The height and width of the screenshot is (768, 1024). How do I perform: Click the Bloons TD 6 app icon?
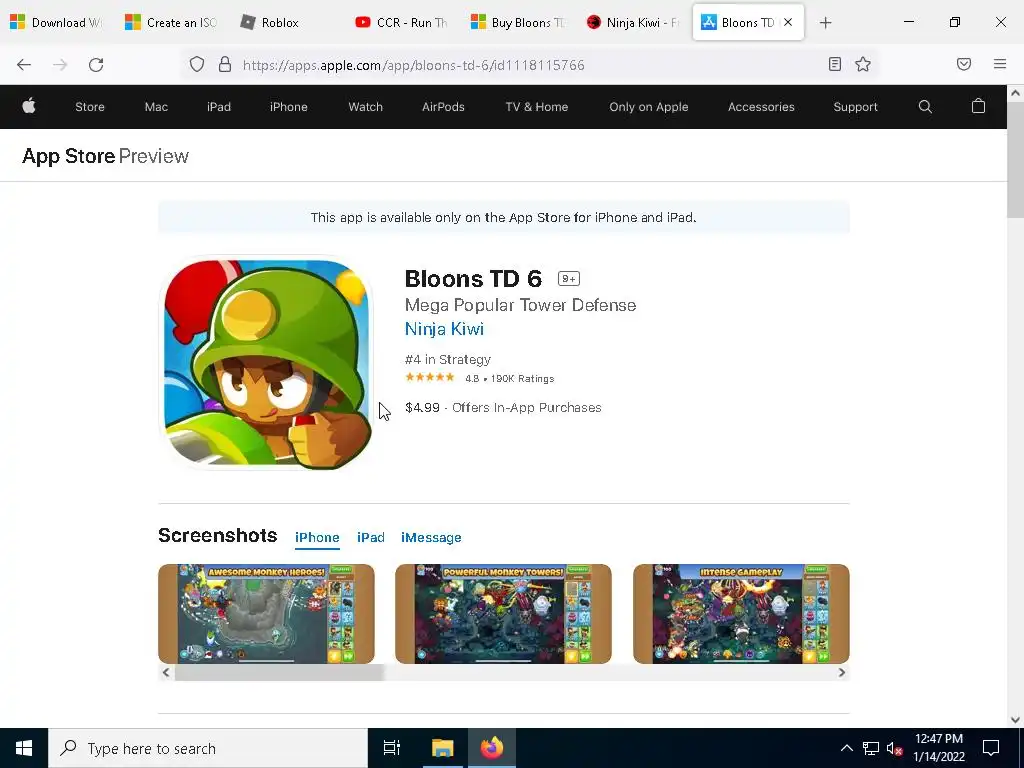tap(266, 363)
